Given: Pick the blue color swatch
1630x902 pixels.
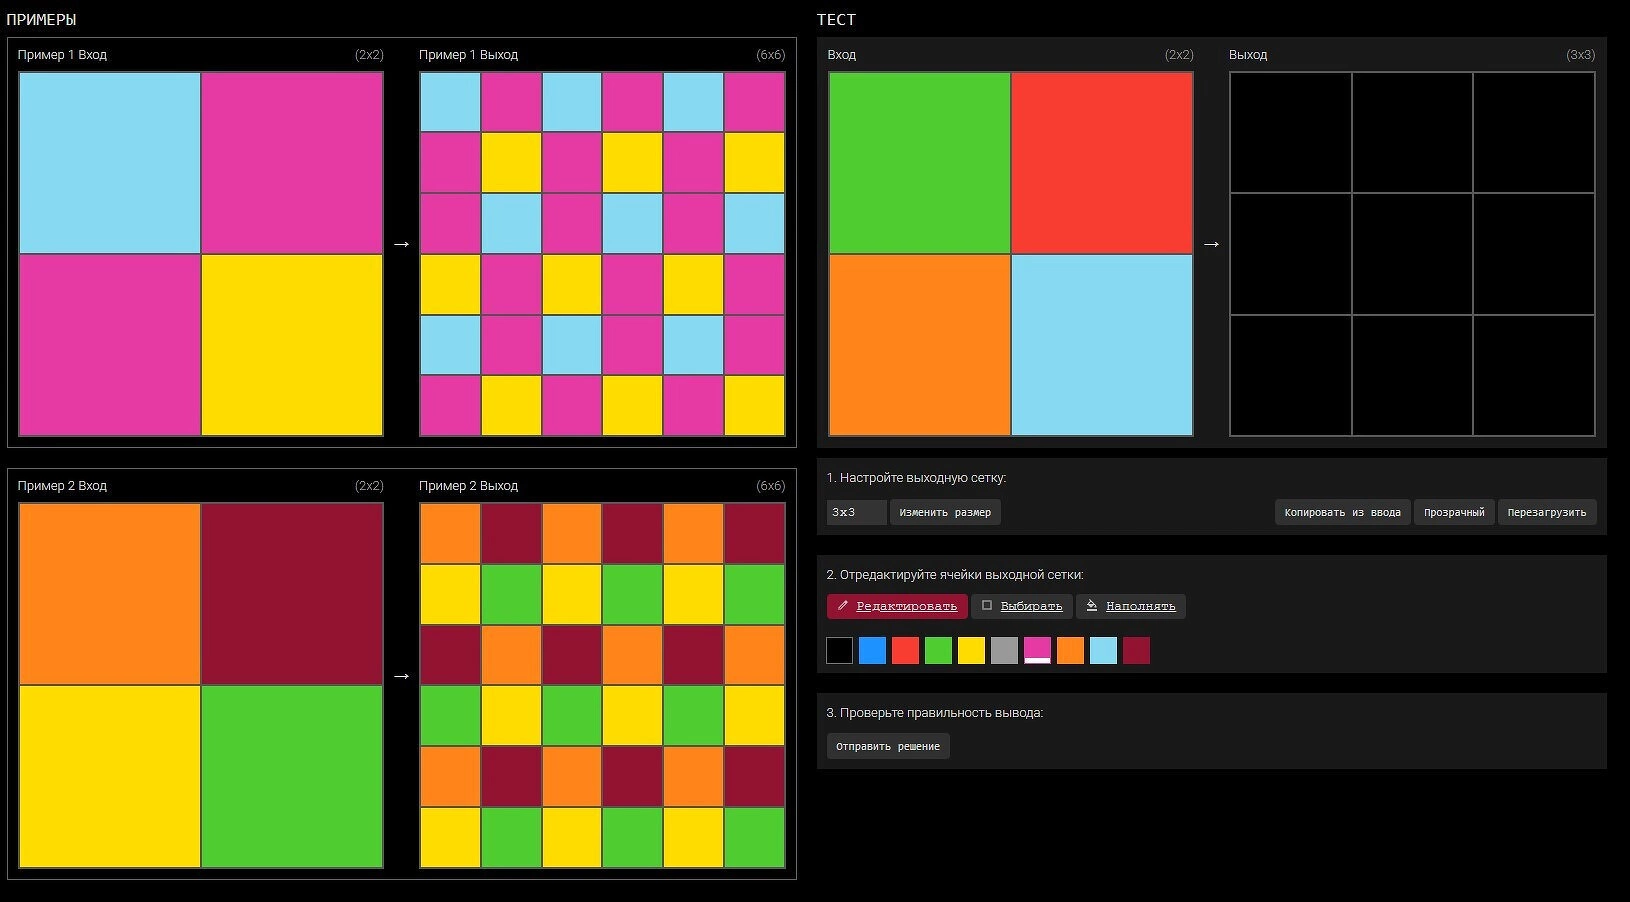Looking at the screenshot, I should click(873, 650).
